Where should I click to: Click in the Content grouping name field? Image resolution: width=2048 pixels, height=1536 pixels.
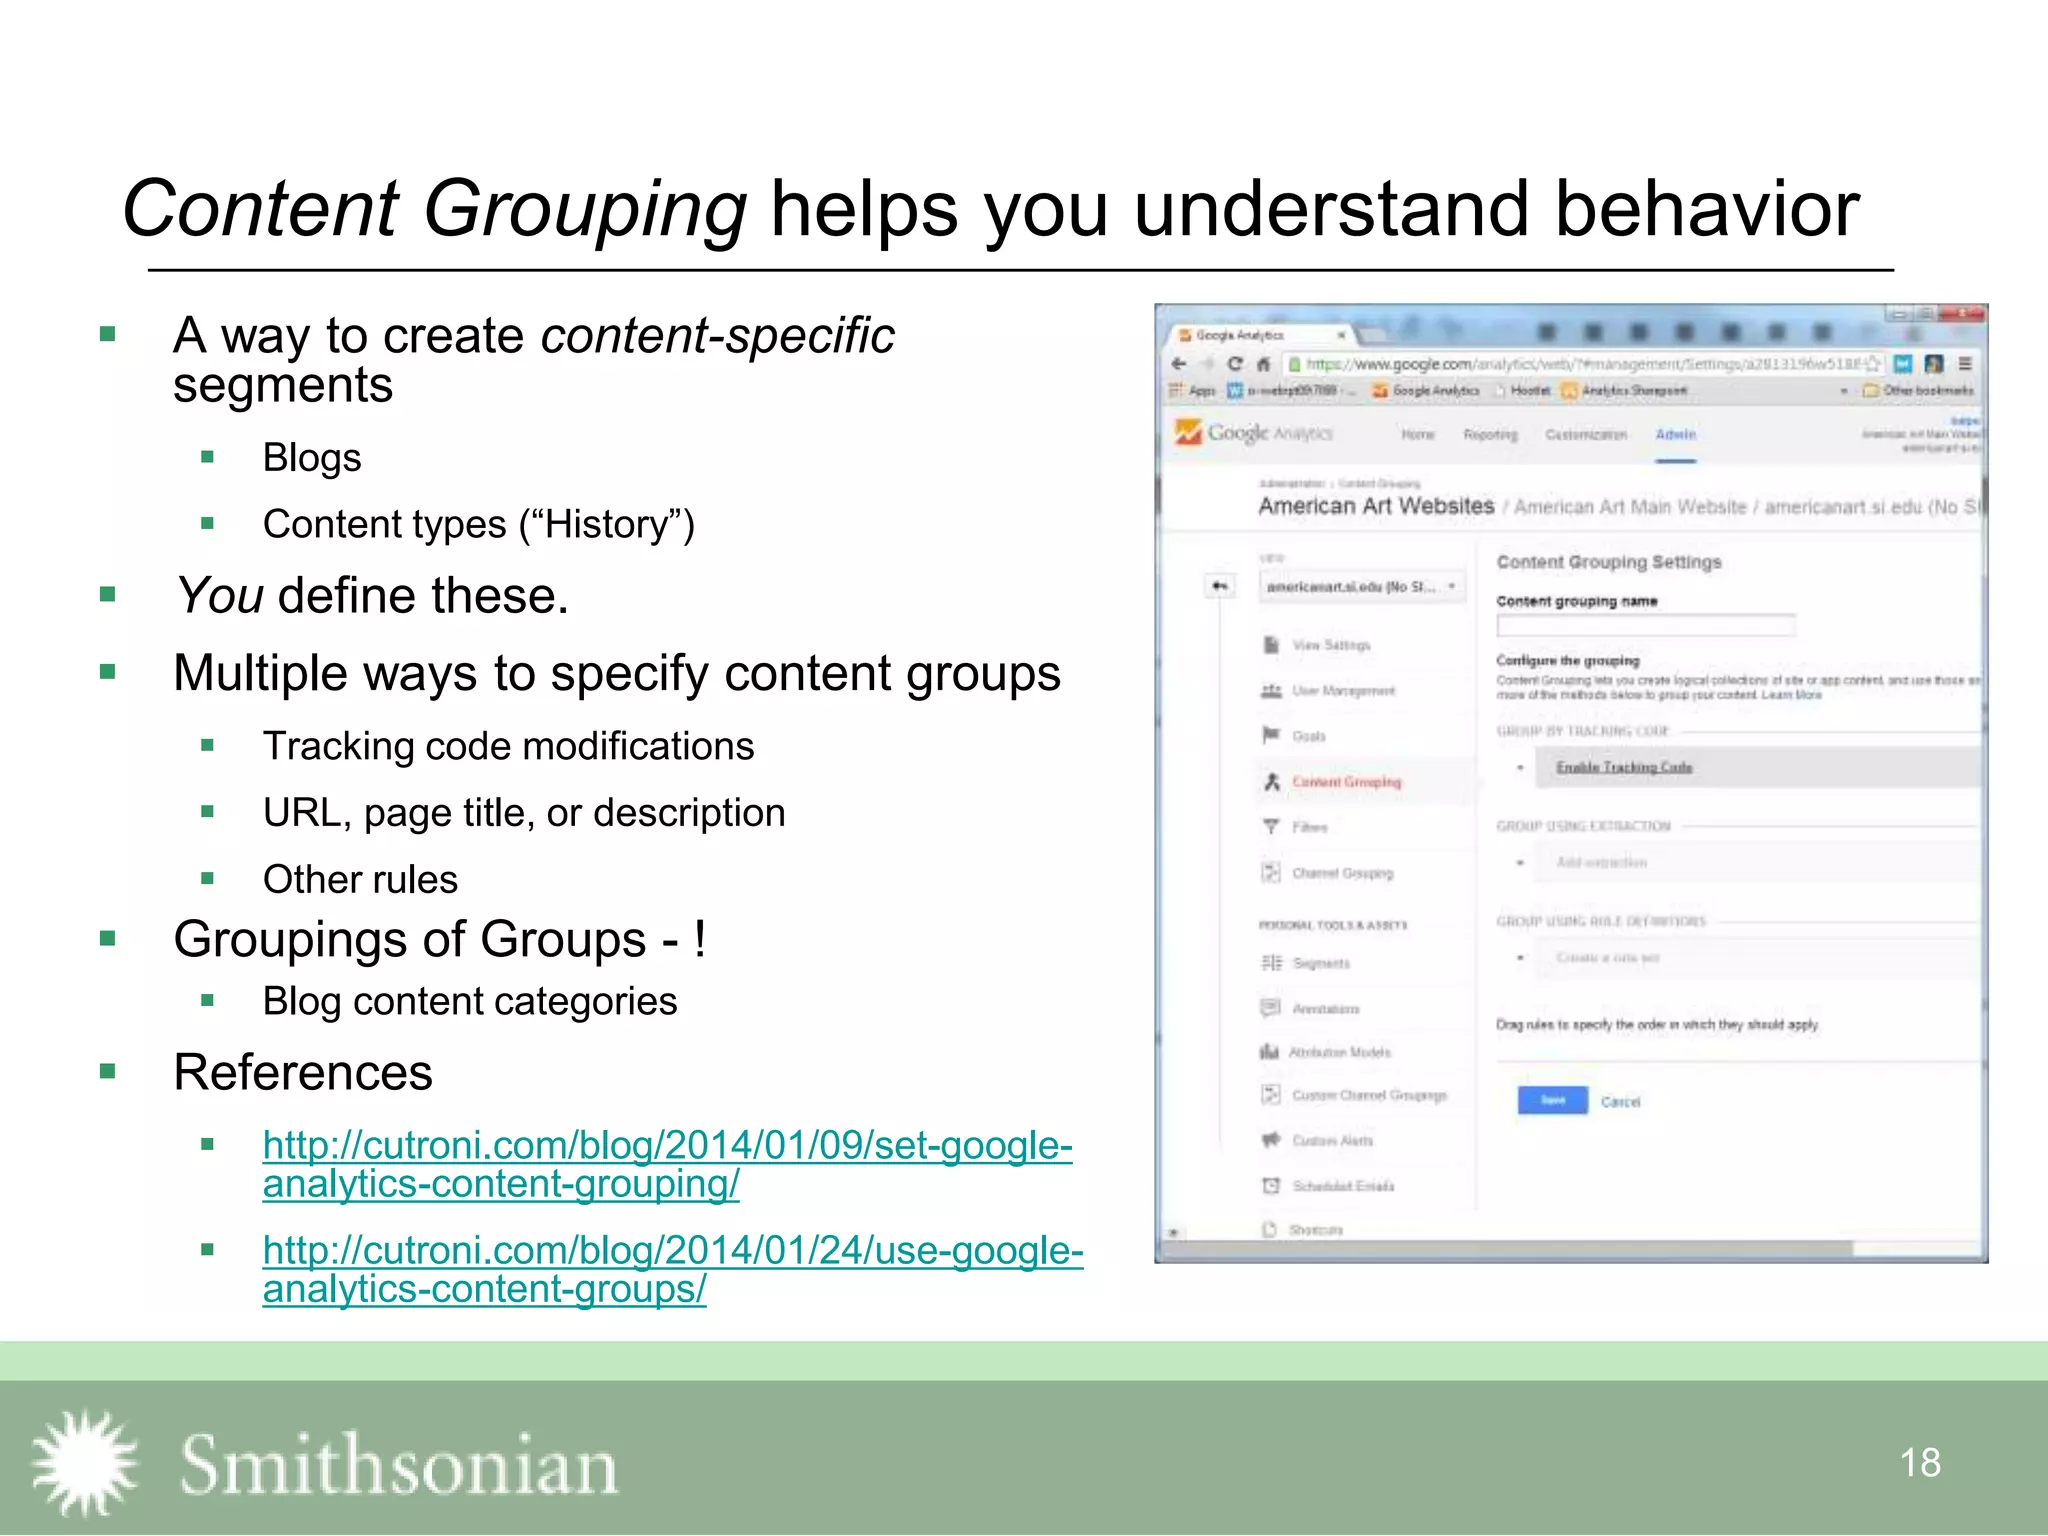1646,626
